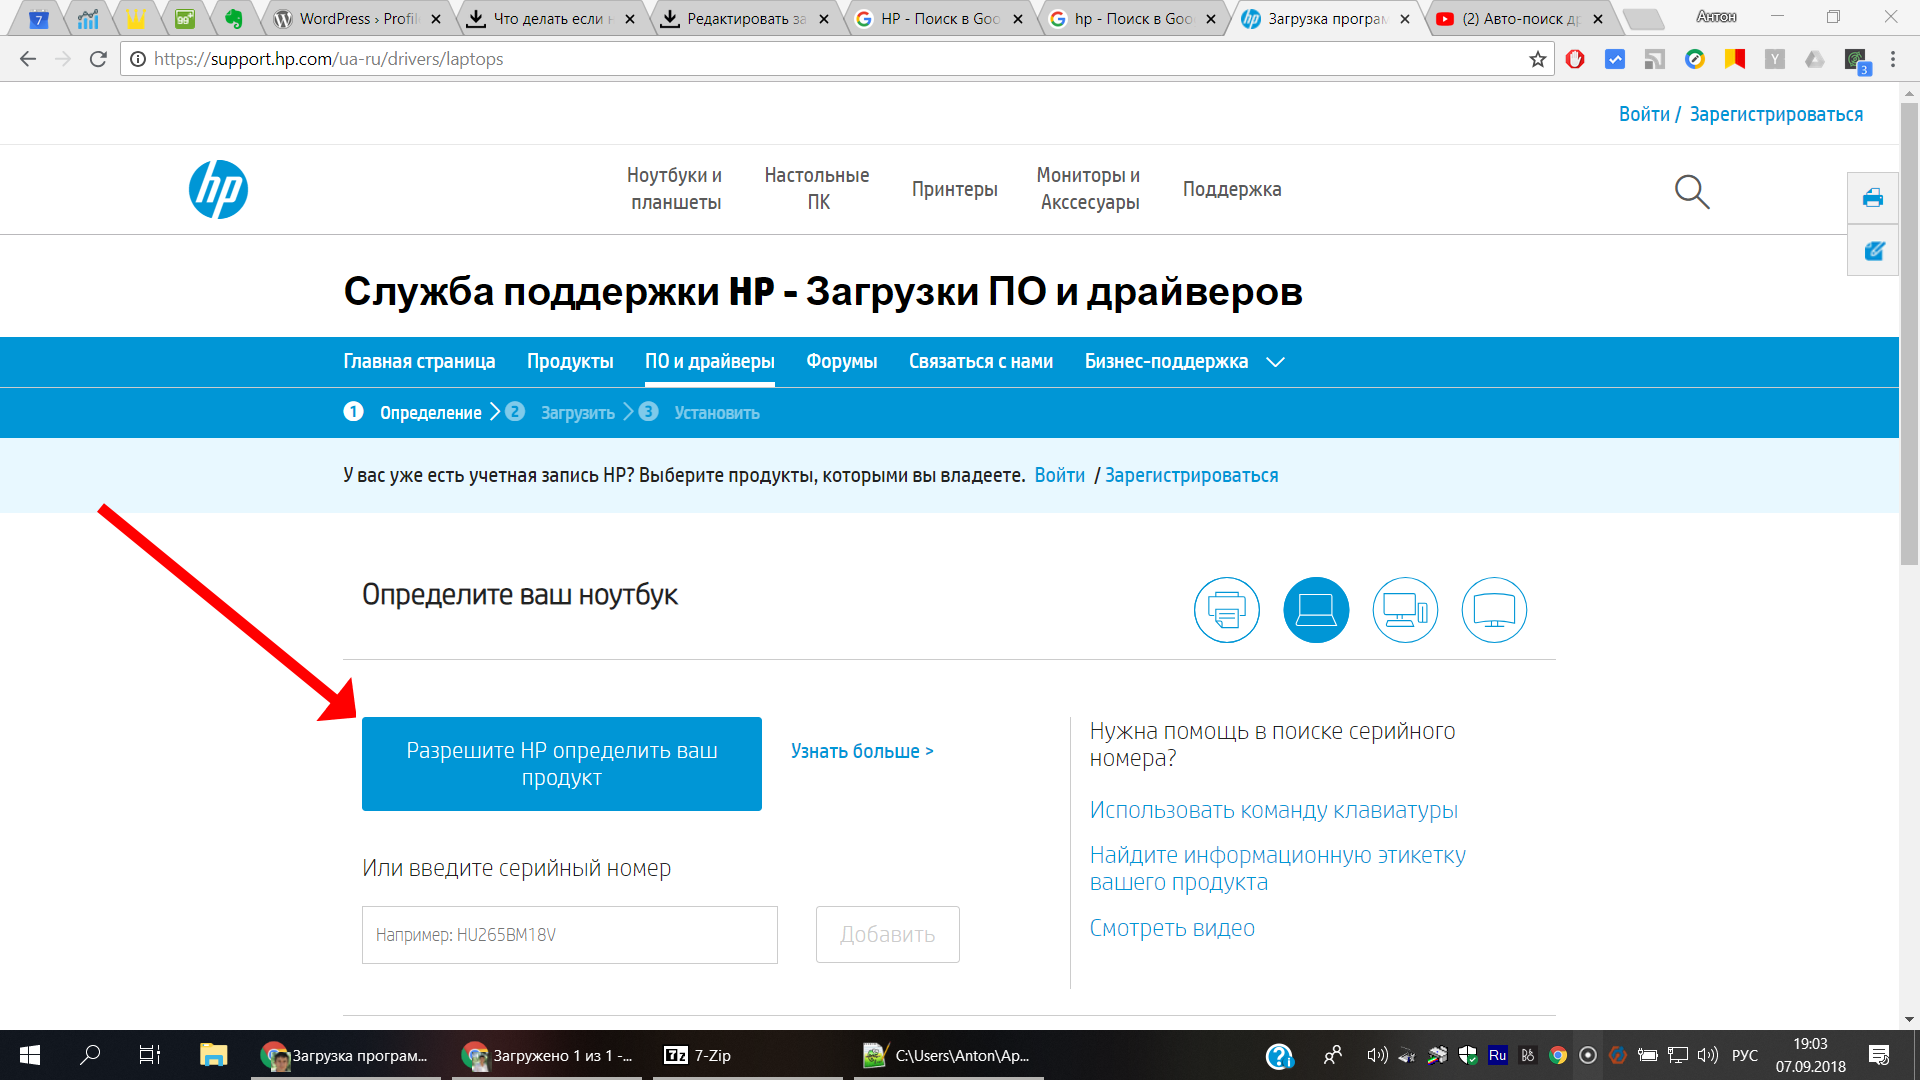The height and width of the screenshot is (1080, 1920).
Task: Click Разрешите HP определить ваш продукт
Action: 561,764
